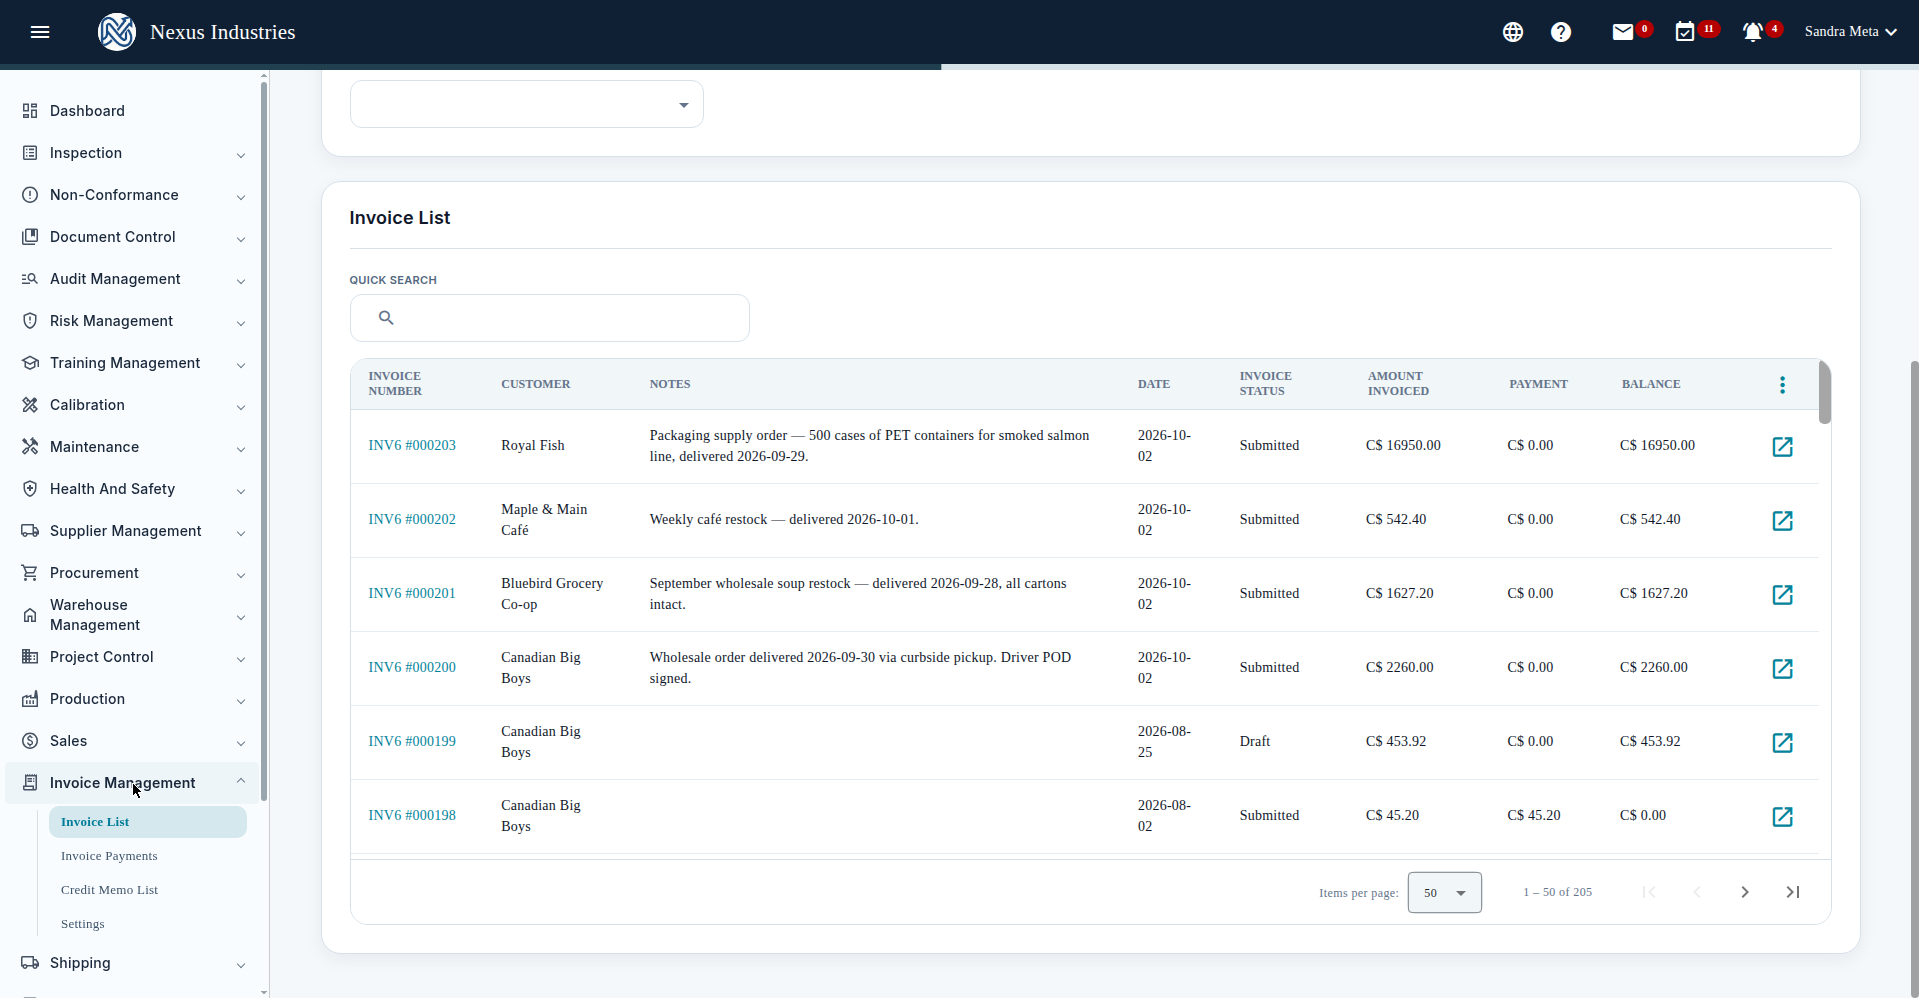Open the hamburger navigation menu
The height and width of the screenshot is (998, 1919).
[40, 32]
